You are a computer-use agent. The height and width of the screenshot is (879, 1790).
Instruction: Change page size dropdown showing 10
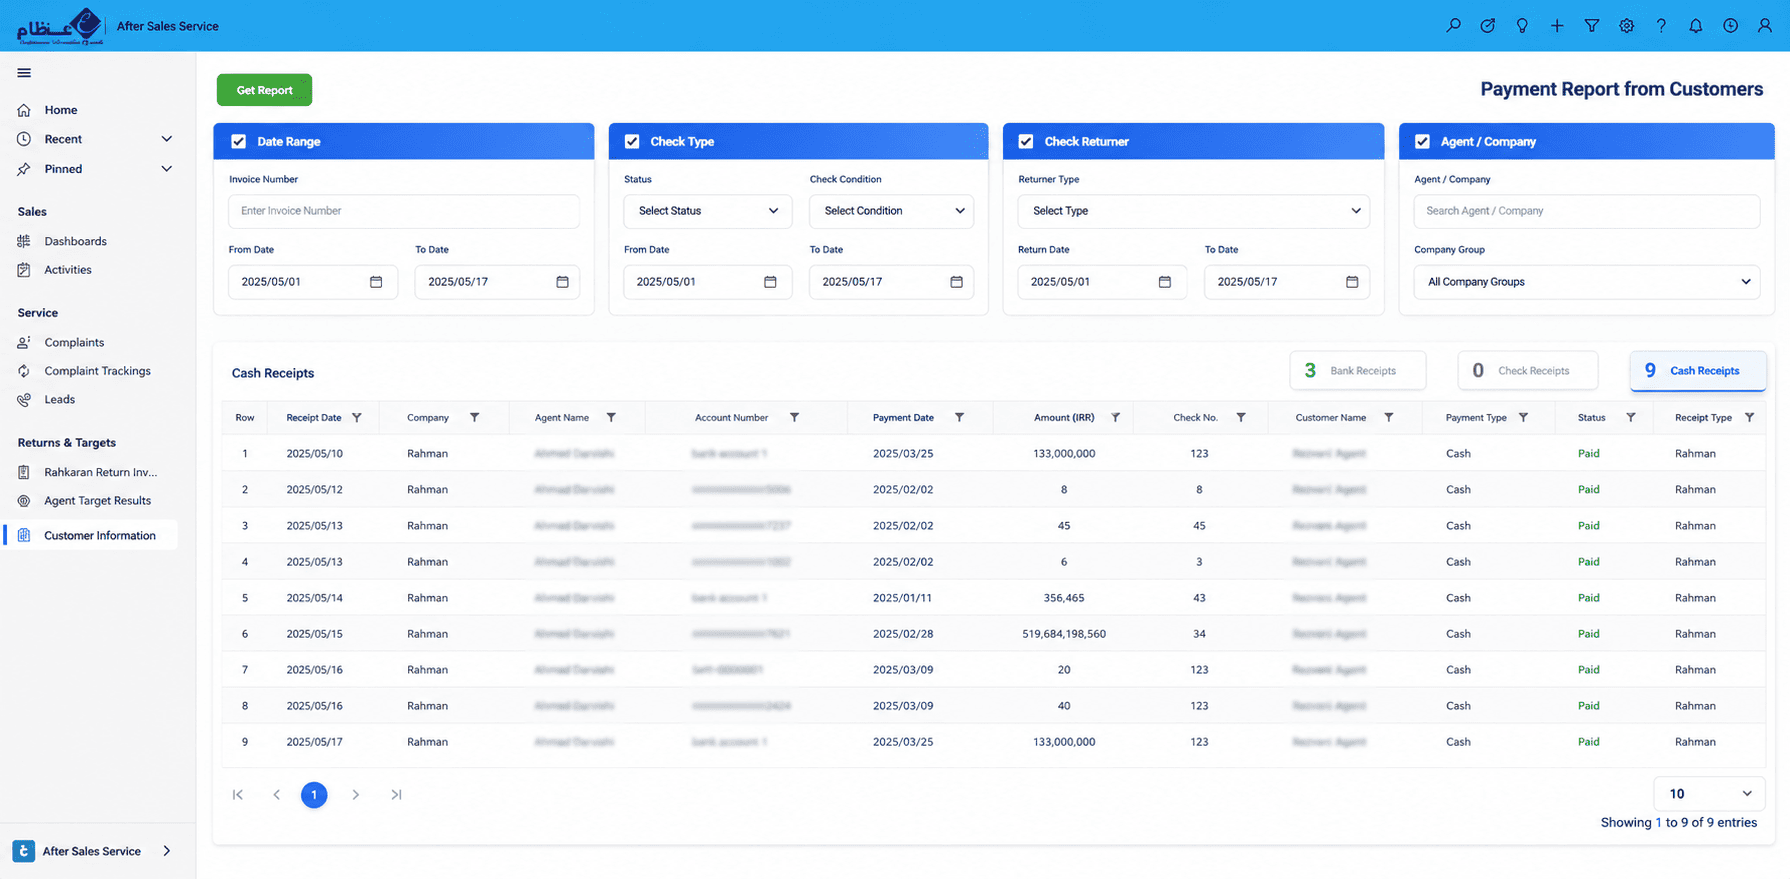[1709, 794]
